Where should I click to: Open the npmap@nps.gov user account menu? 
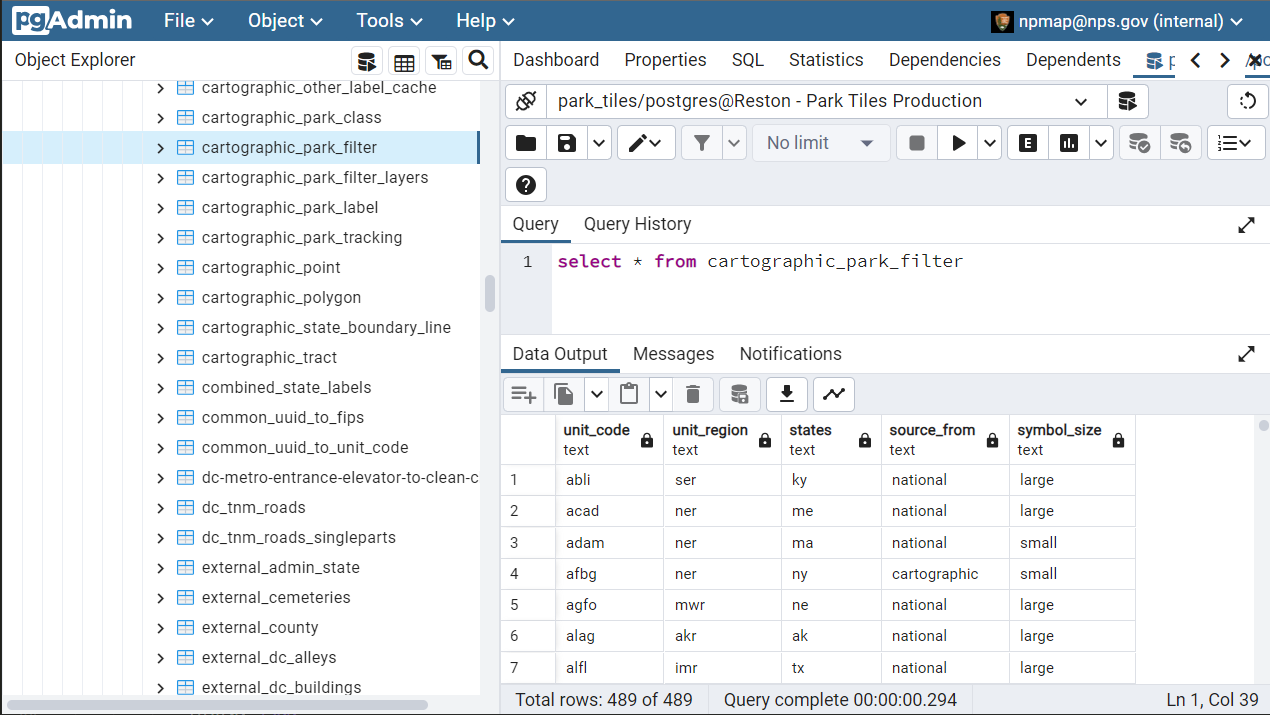click(1118, 21)
